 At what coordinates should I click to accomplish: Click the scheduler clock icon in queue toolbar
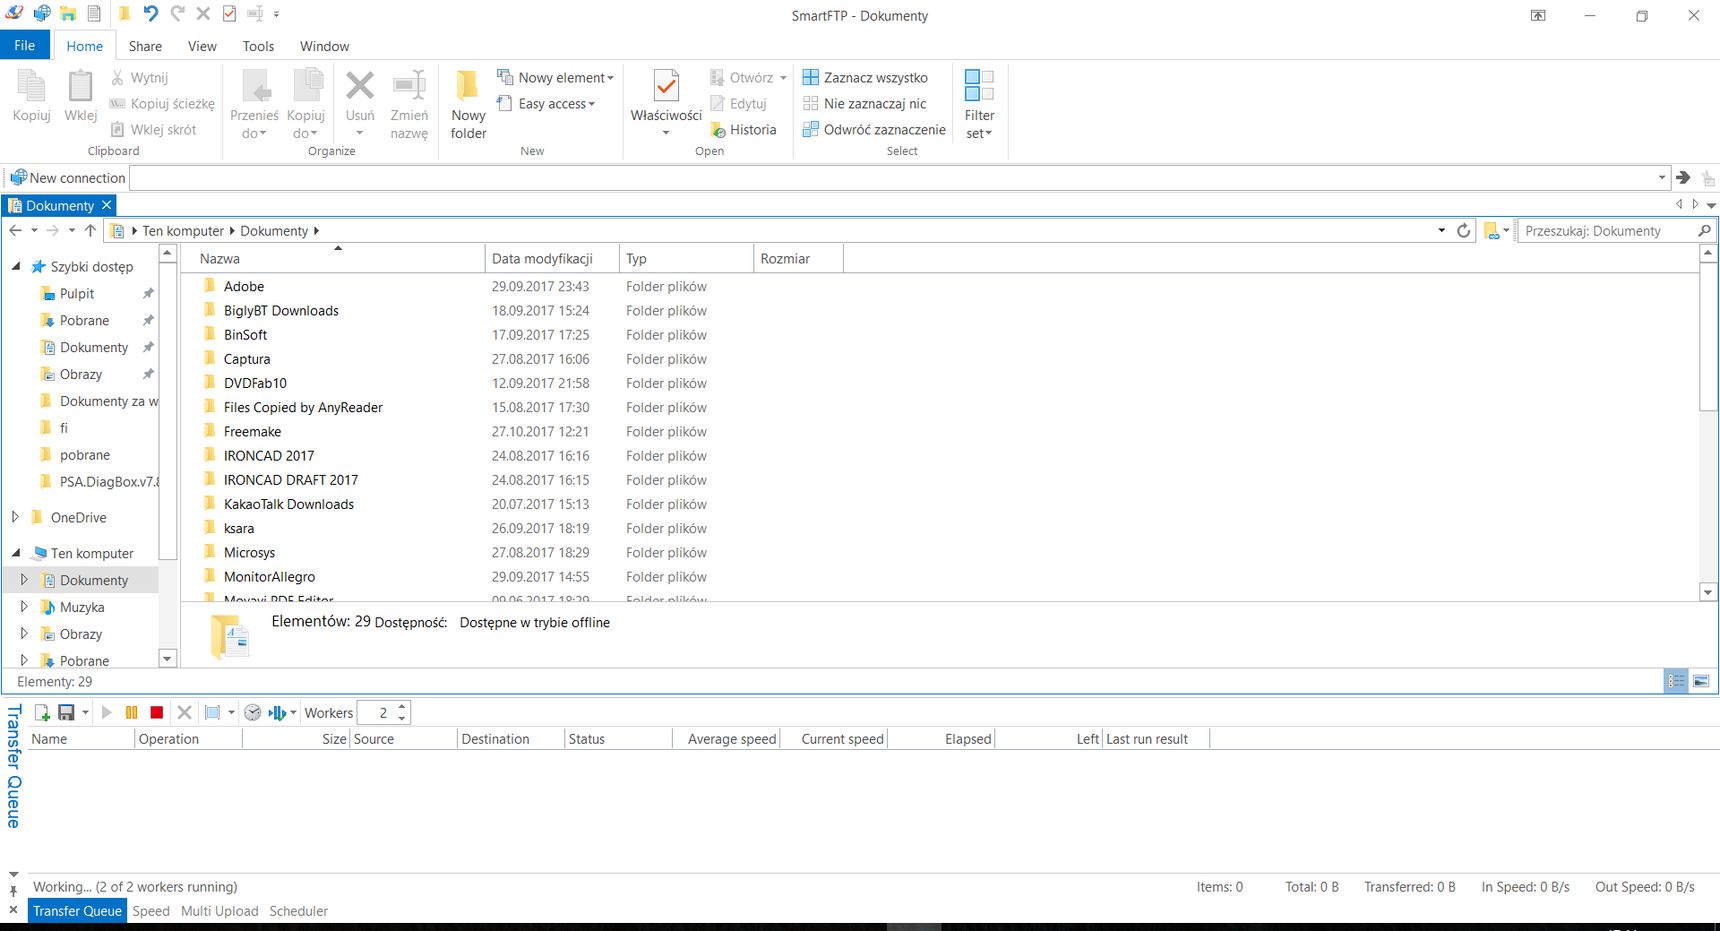click(253, 713)
